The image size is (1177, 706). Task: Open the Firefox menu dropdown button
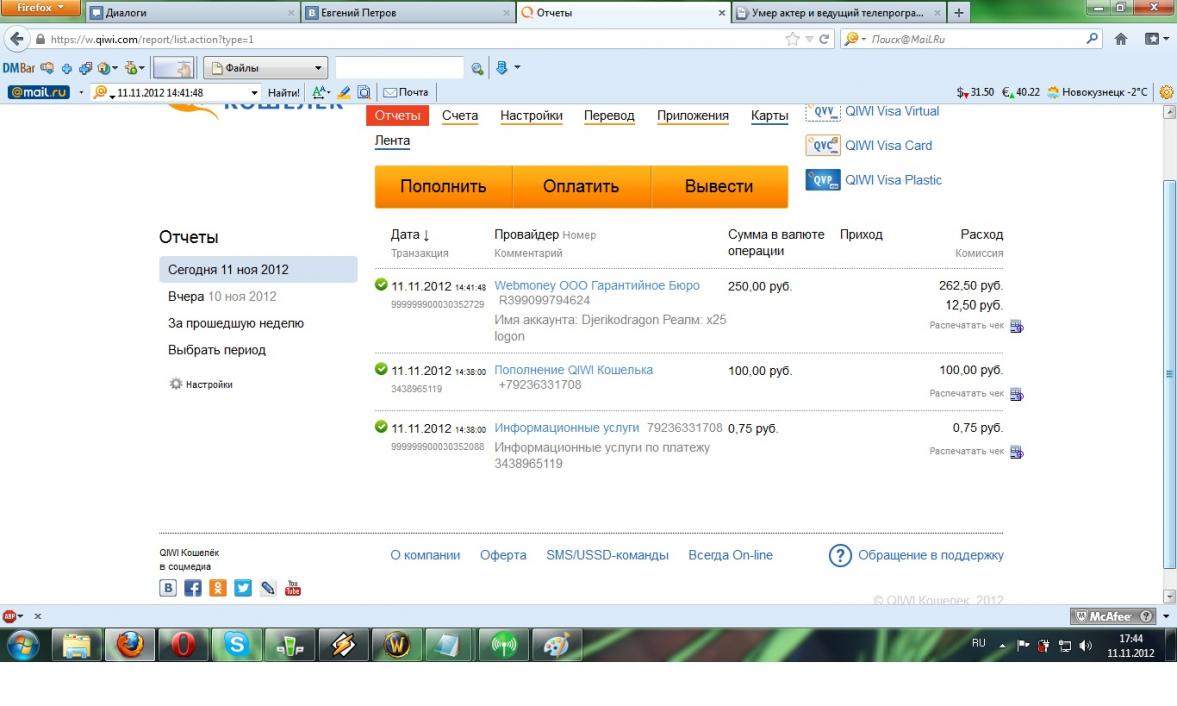point(40,8)
